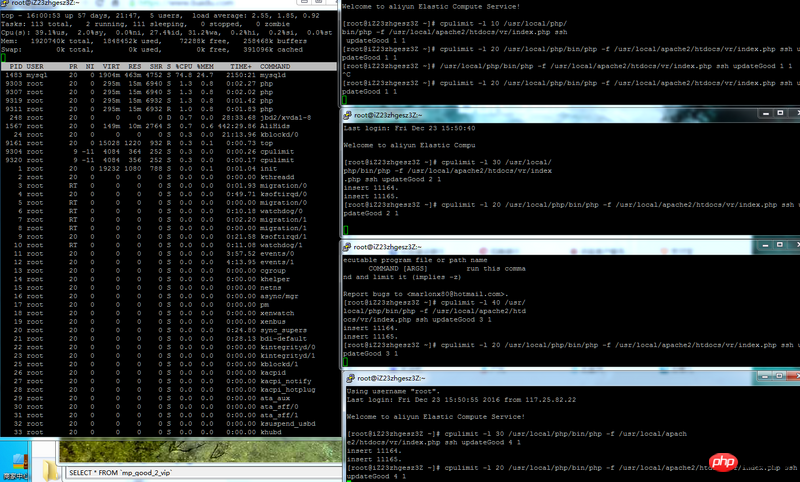Open PuTTY icon menu of 'Using username root' window
This screenshot has height=482, width=800.
point(351,378)
